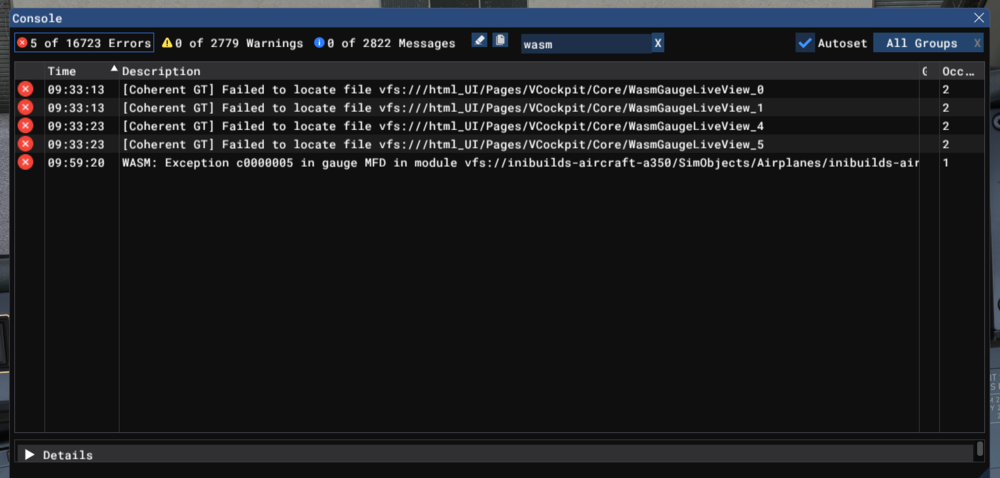
Task: Toggle the Warnings filter
Action: point(232,43)
